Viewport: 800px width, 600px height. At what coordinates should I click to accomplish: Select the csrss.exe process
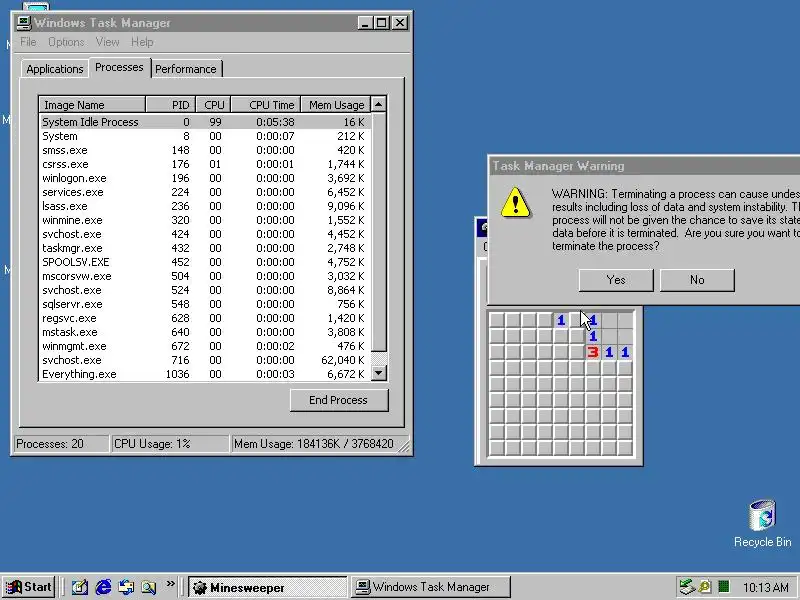[205, 164]
